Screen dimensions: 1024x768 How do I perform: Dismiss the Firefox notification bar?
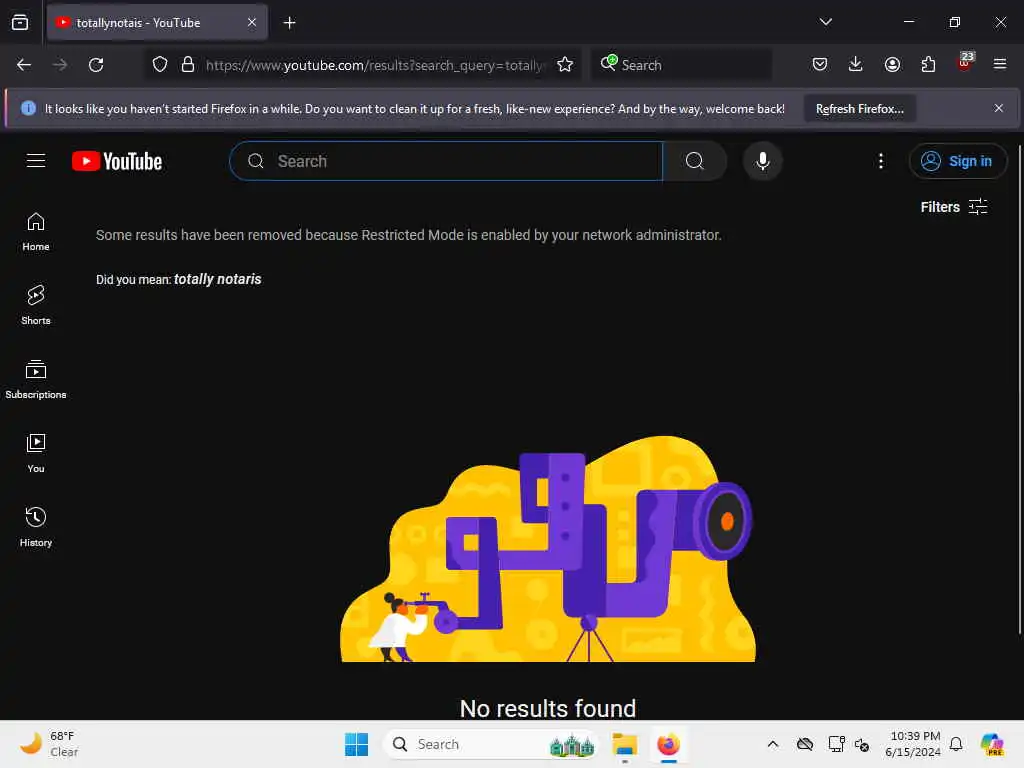tap(999, 108)
